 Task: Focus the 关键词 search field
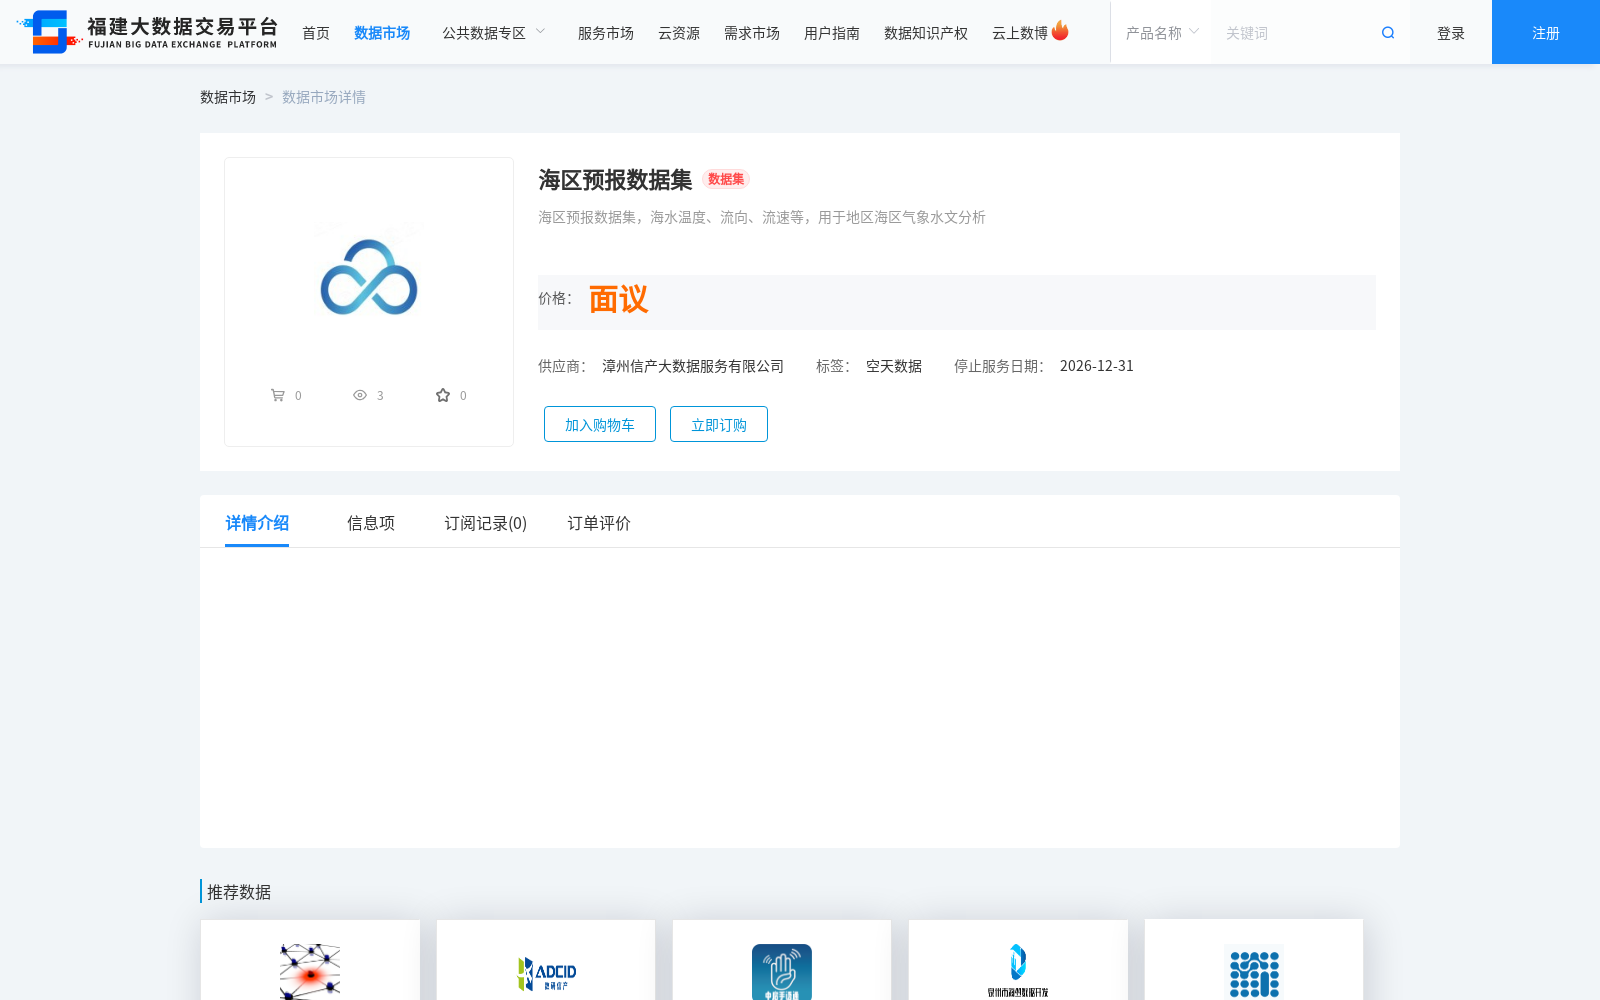tap(1295, 33)
